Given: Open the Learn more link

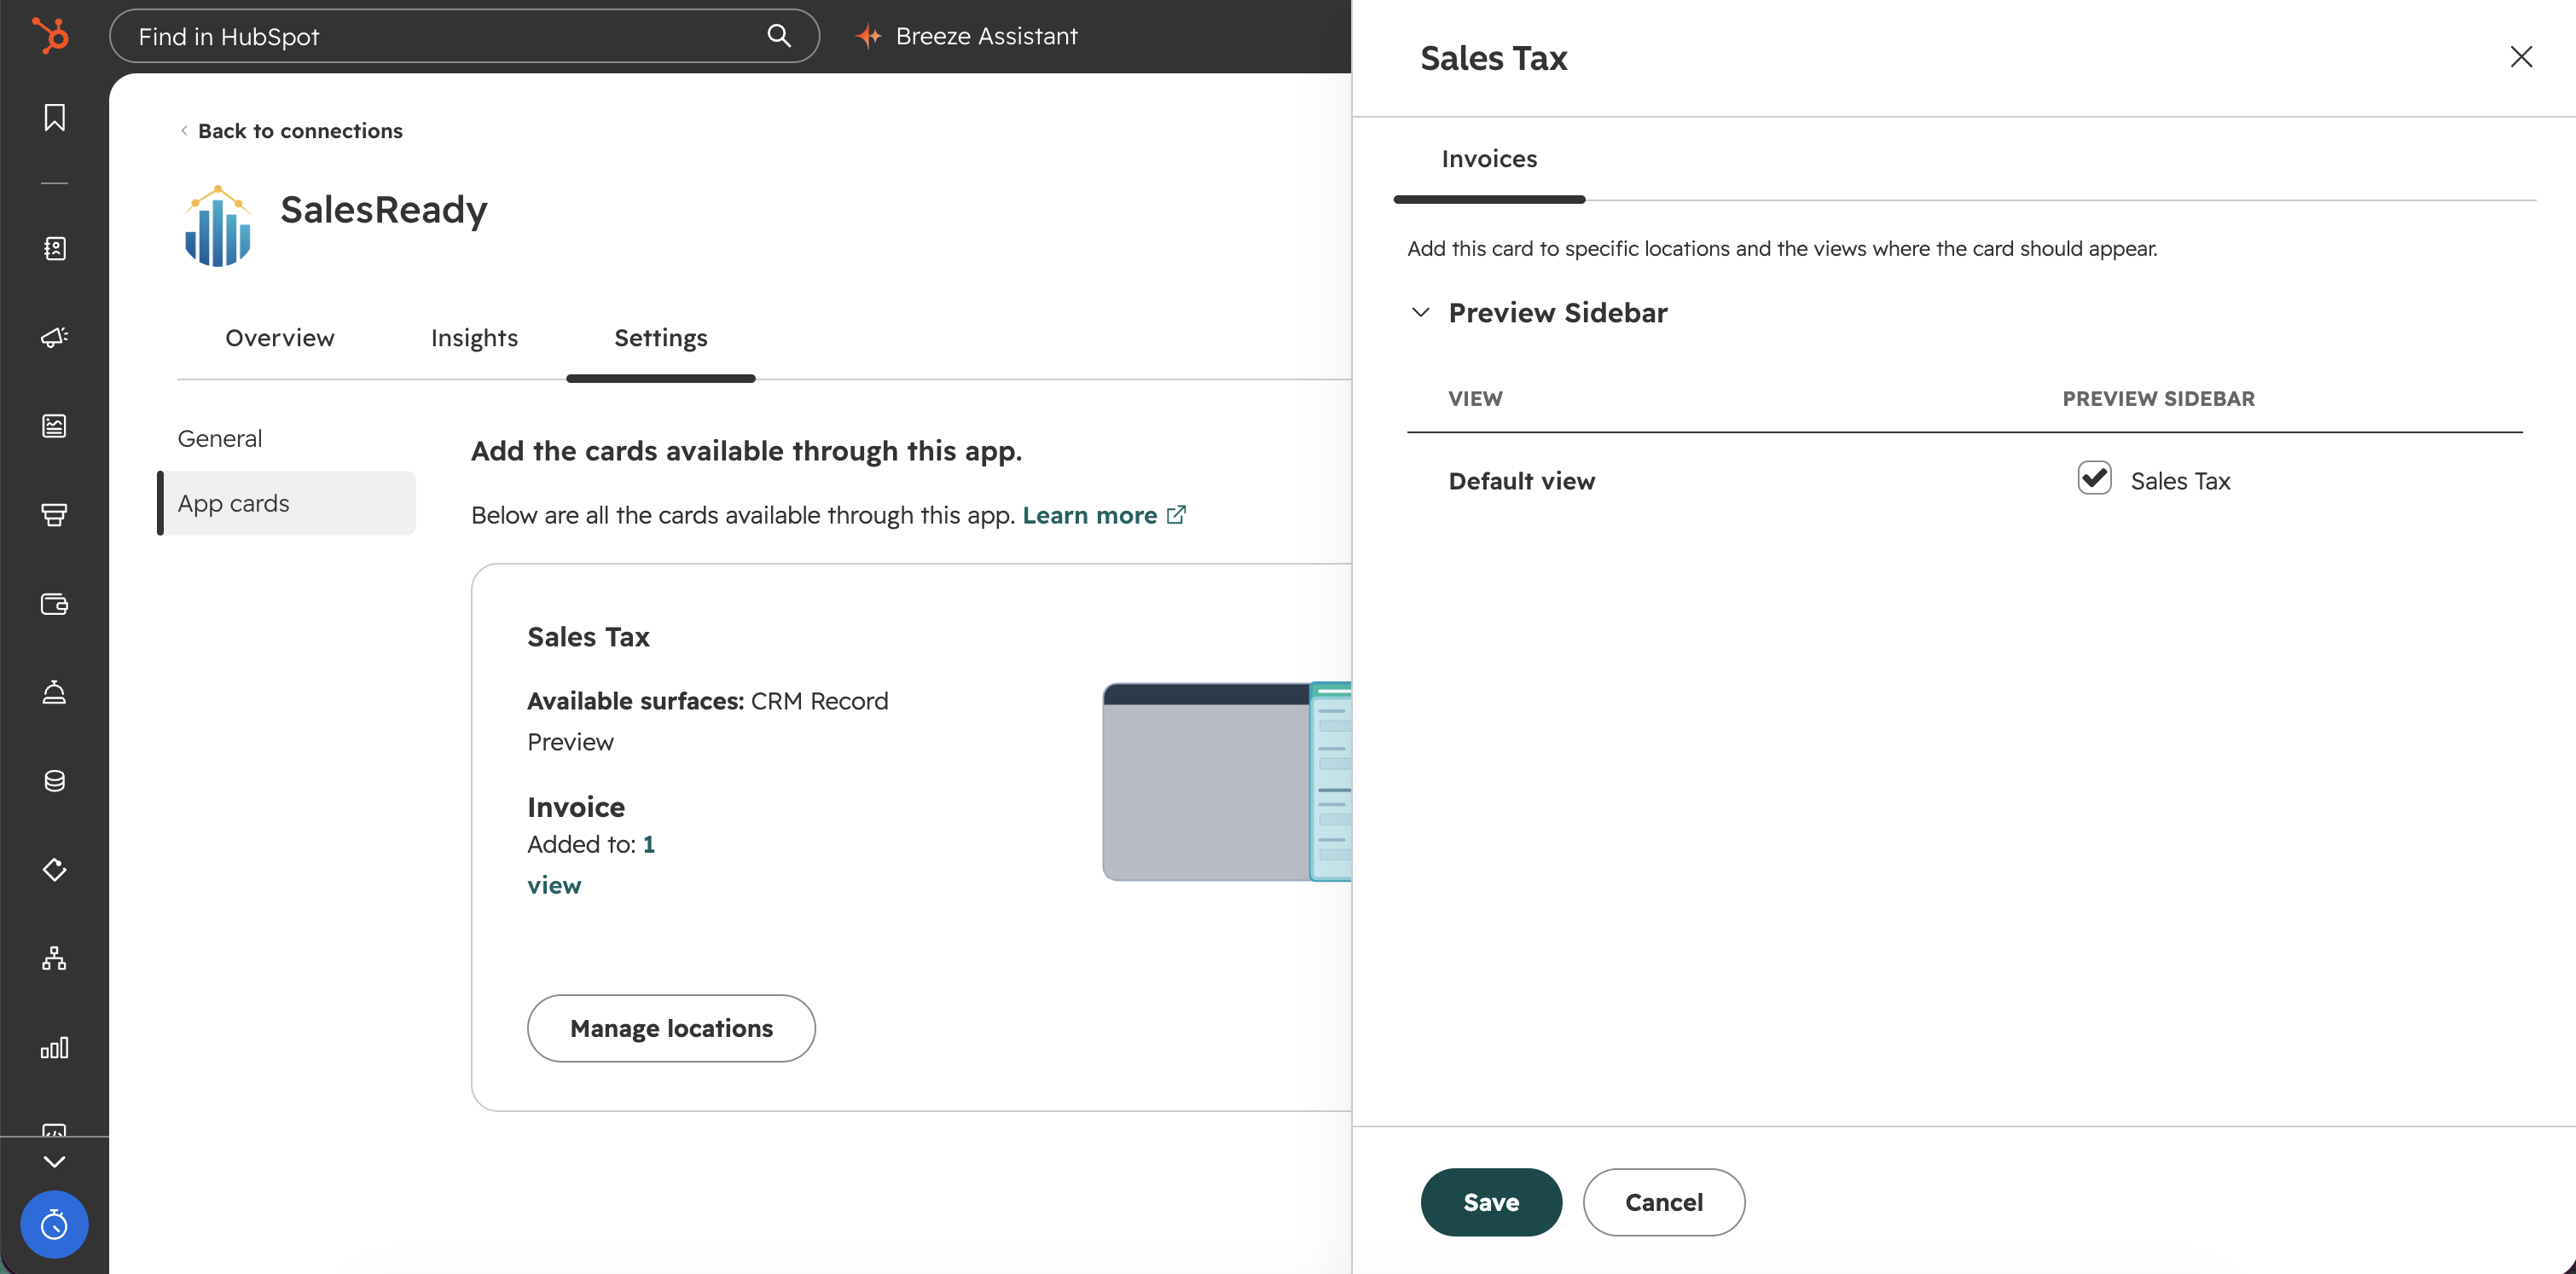Looking at the screenshot, I should coord(1103,515).
